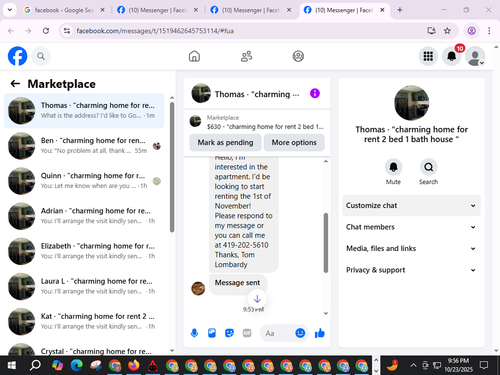
Task: Open the taskbar clock and date
Action: pos(458,365)
